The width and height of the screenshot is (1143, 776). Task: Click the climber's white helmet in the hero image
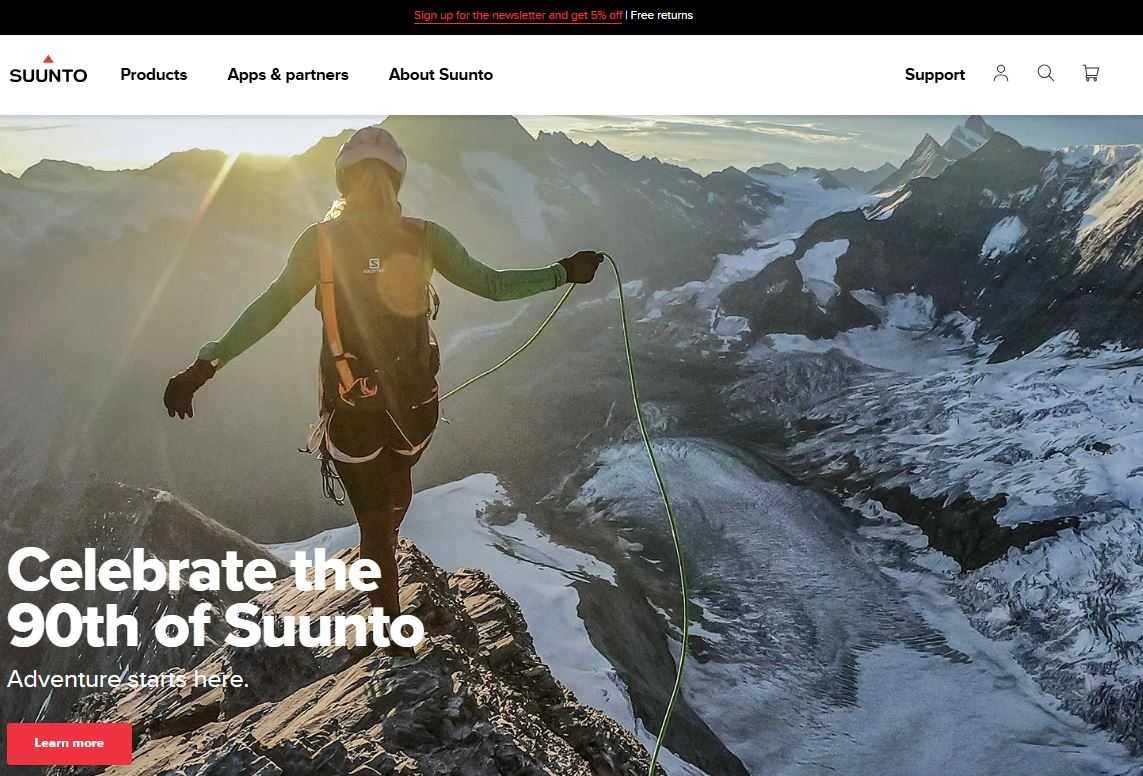pos(371,152)
